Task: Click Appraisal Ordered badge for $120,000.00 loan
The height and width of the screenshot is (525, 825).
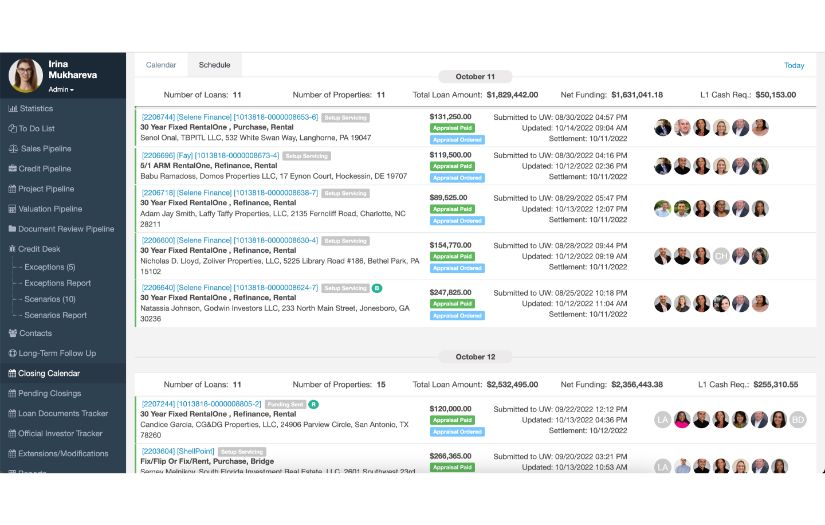Action: (457, 432)
